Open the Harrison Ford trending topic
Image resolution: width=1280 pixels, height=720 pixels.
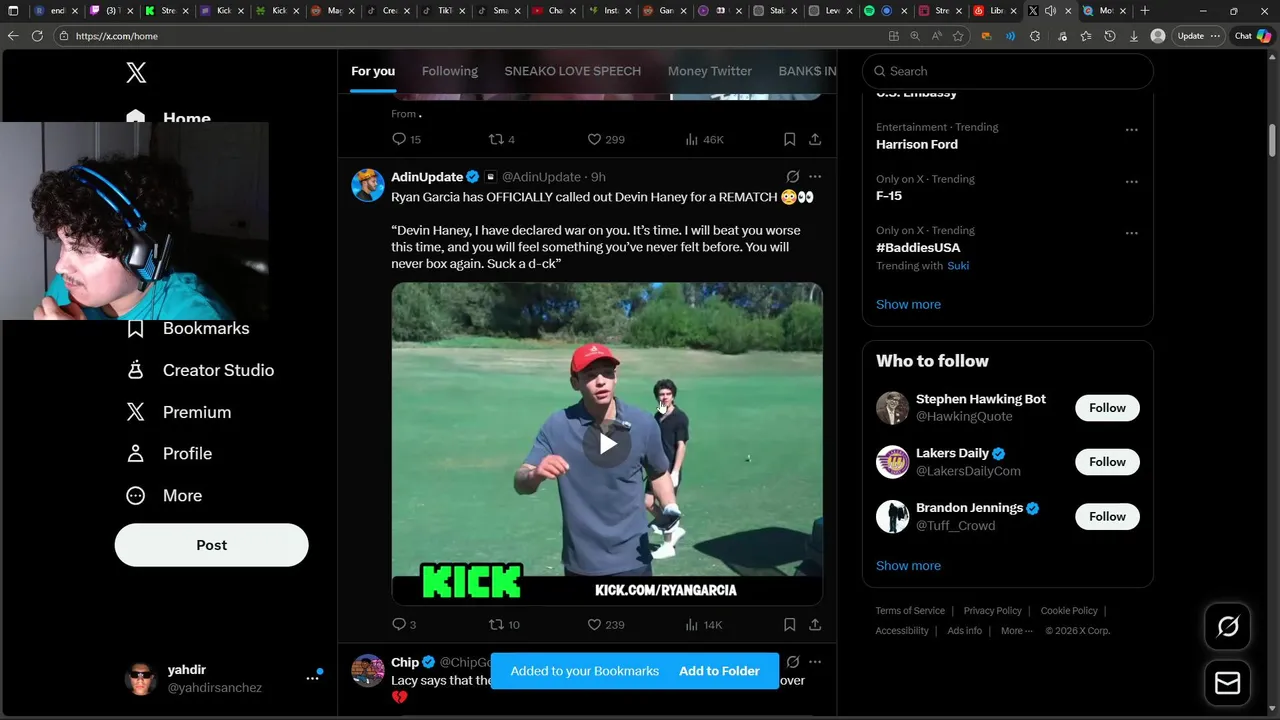coord(917,144)
